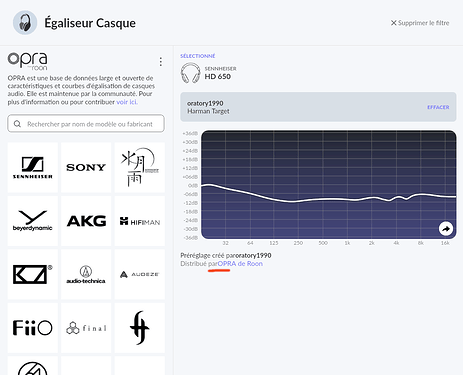Select the beyerdynamic brand tile
Screen dimensions: 463x375
[x=33, y=221]
